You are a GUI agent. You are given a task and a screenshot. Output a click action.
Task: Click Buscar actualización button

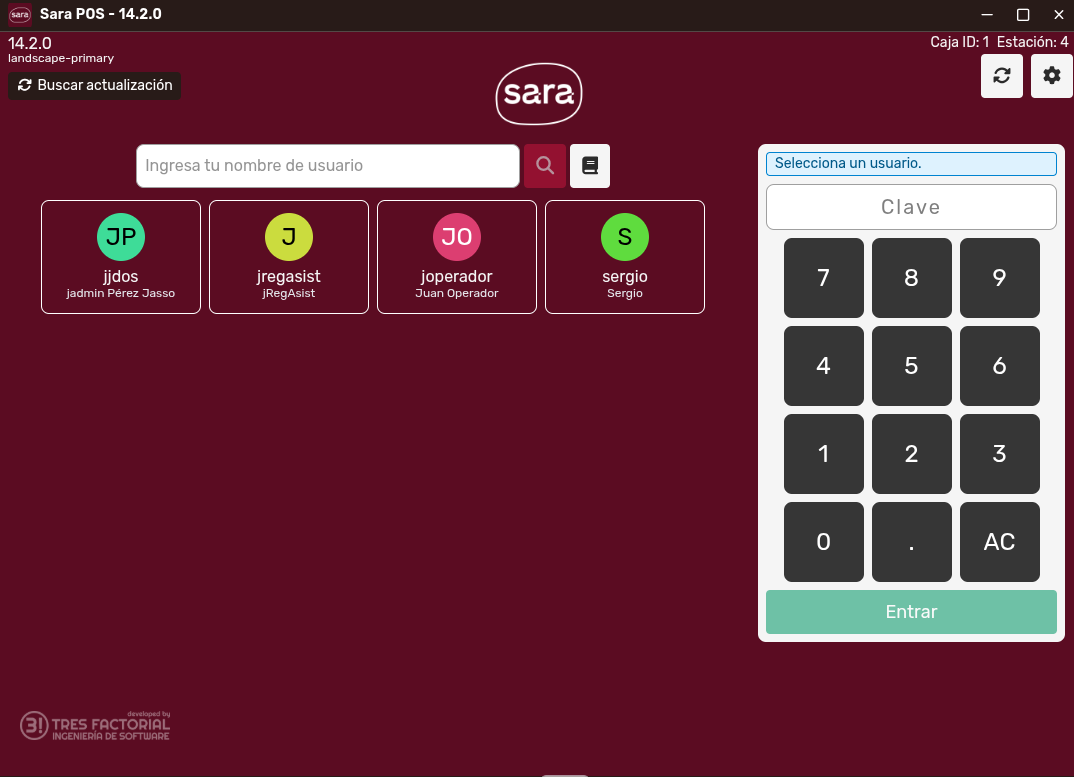95,86
